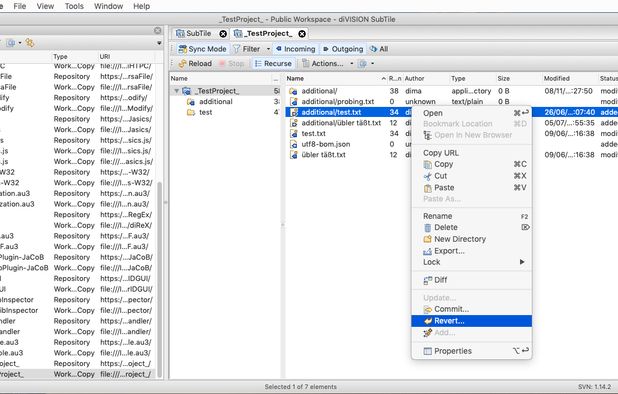Viewport: 618px width, 394px height.
Task: Toggle the Outgoing changes filter
Action: tap(343, 49)
